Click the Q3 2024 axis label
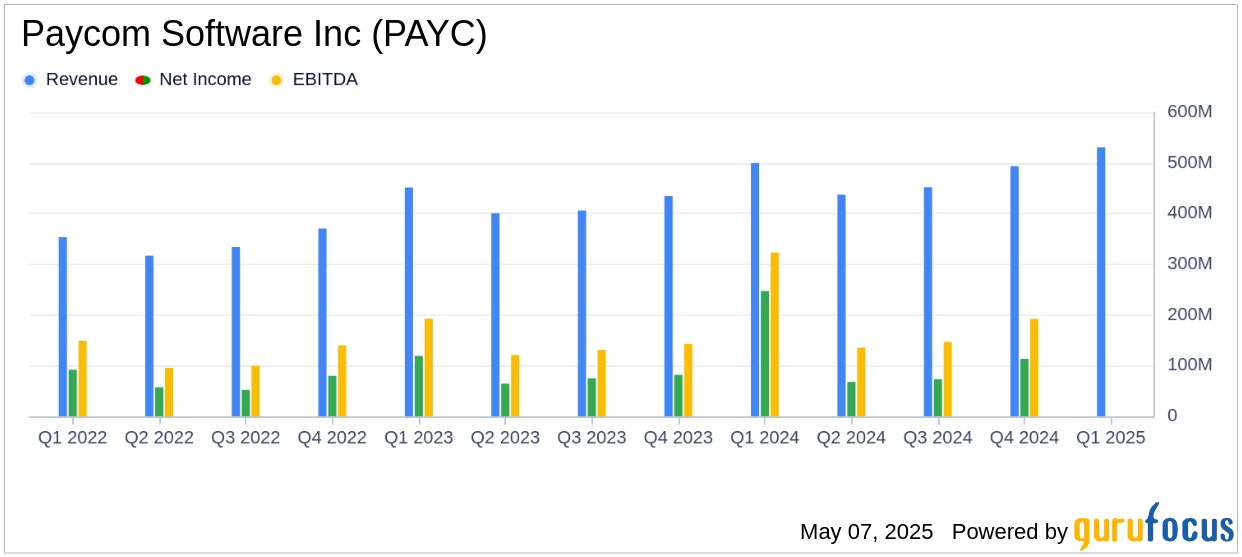The width and height of the screenshot is (1242, 557). pos(938,438)
